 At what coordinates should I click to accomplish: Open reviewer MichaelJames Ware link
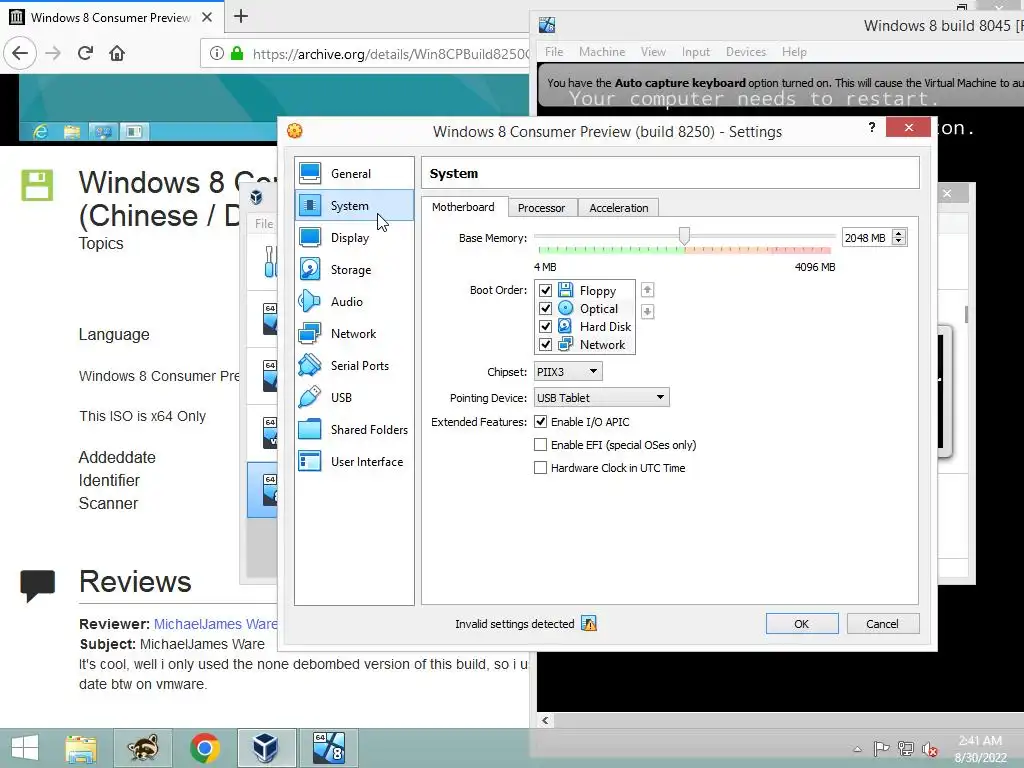coord(216,624)
